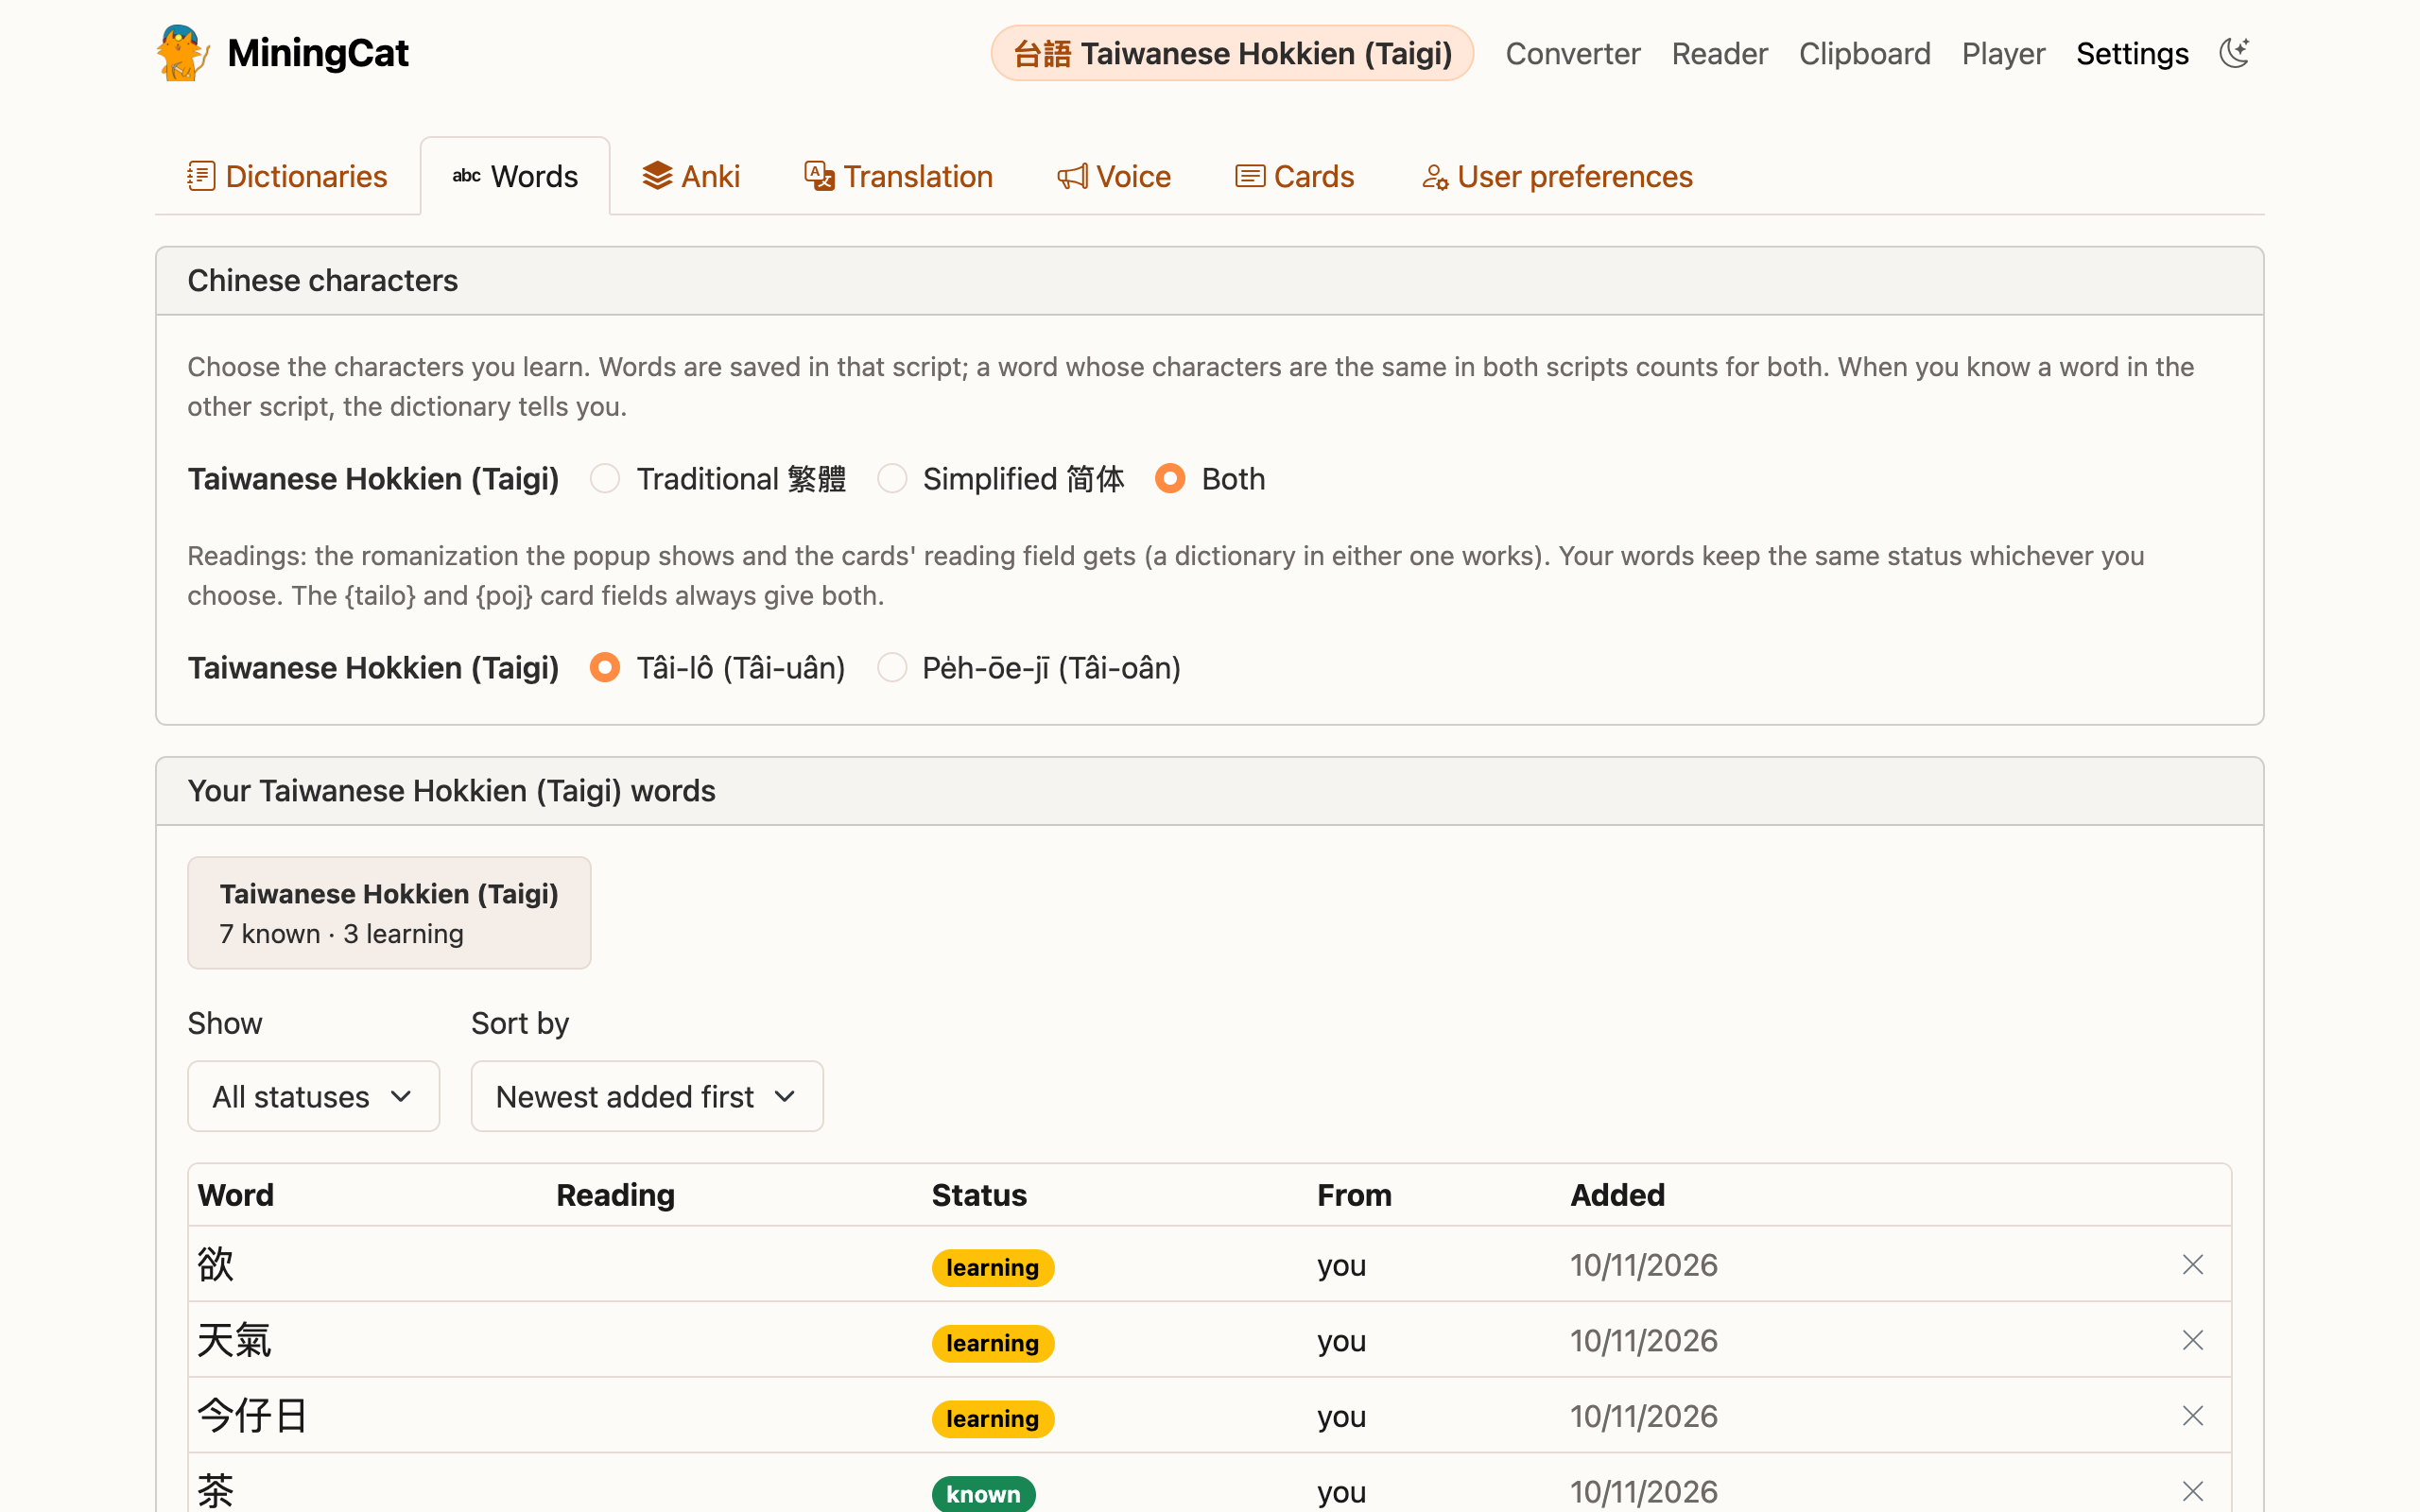The image size is (2420, 1512).
Task: Click the learning badge for 欲
Action: [x=993, y=1267]
